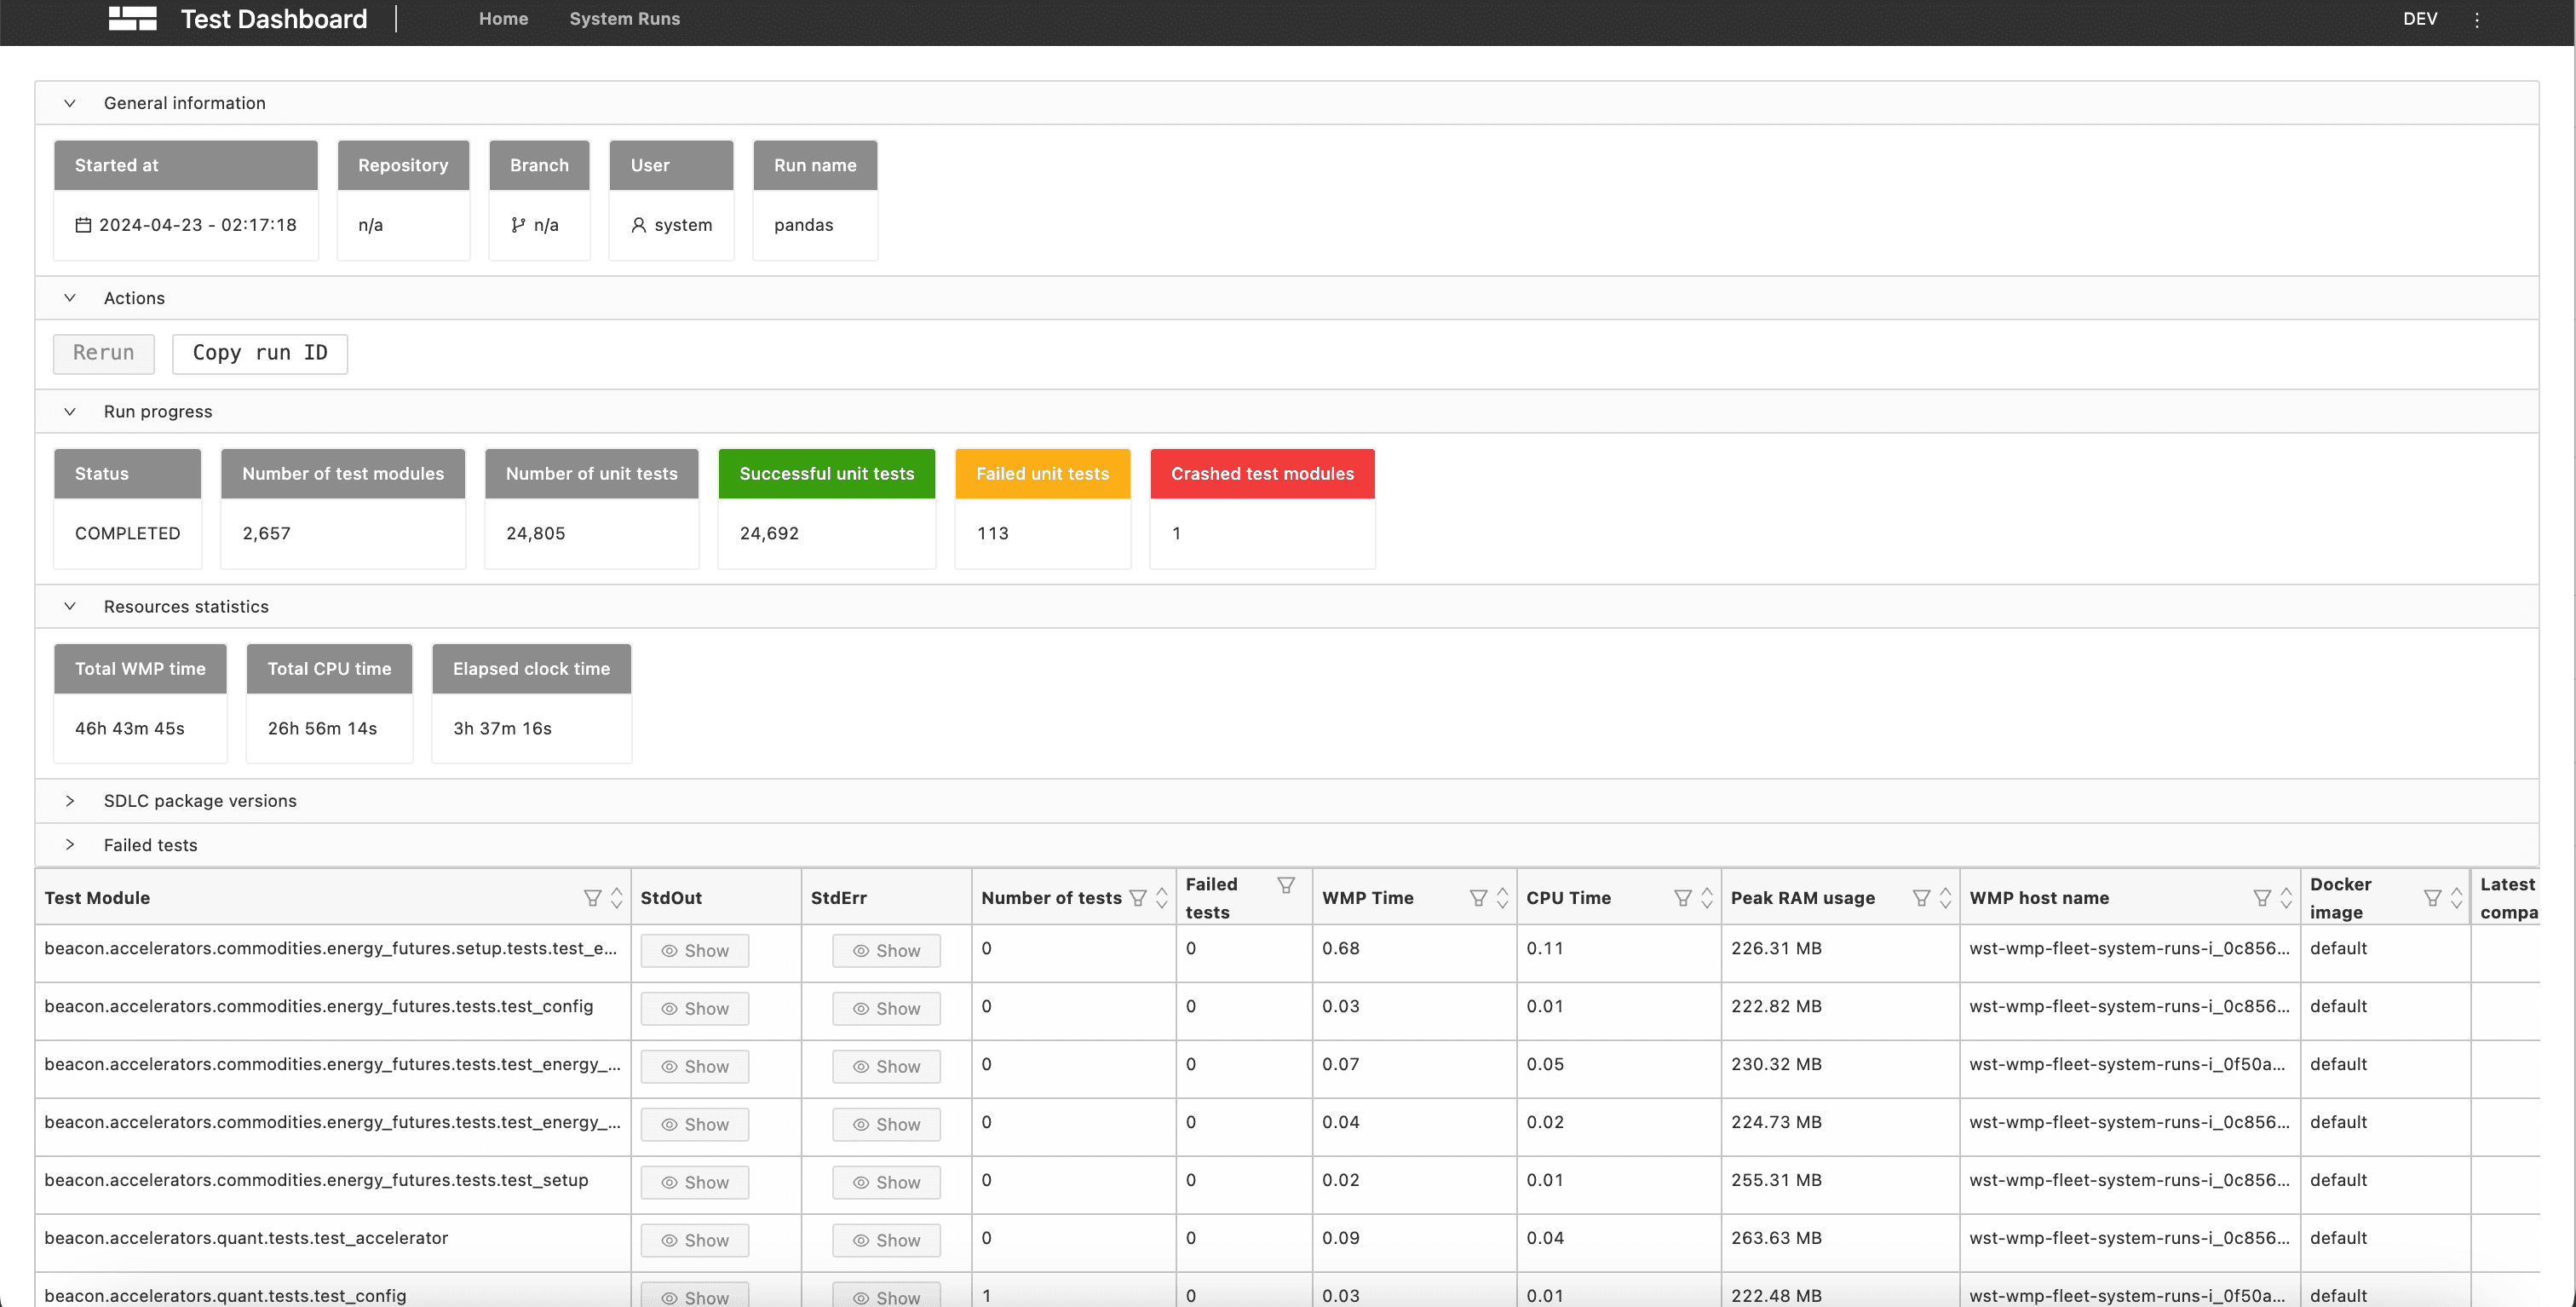2576x1307 pixels.
Task: Collapse the General information section
Action: click(x=70, y=103)
